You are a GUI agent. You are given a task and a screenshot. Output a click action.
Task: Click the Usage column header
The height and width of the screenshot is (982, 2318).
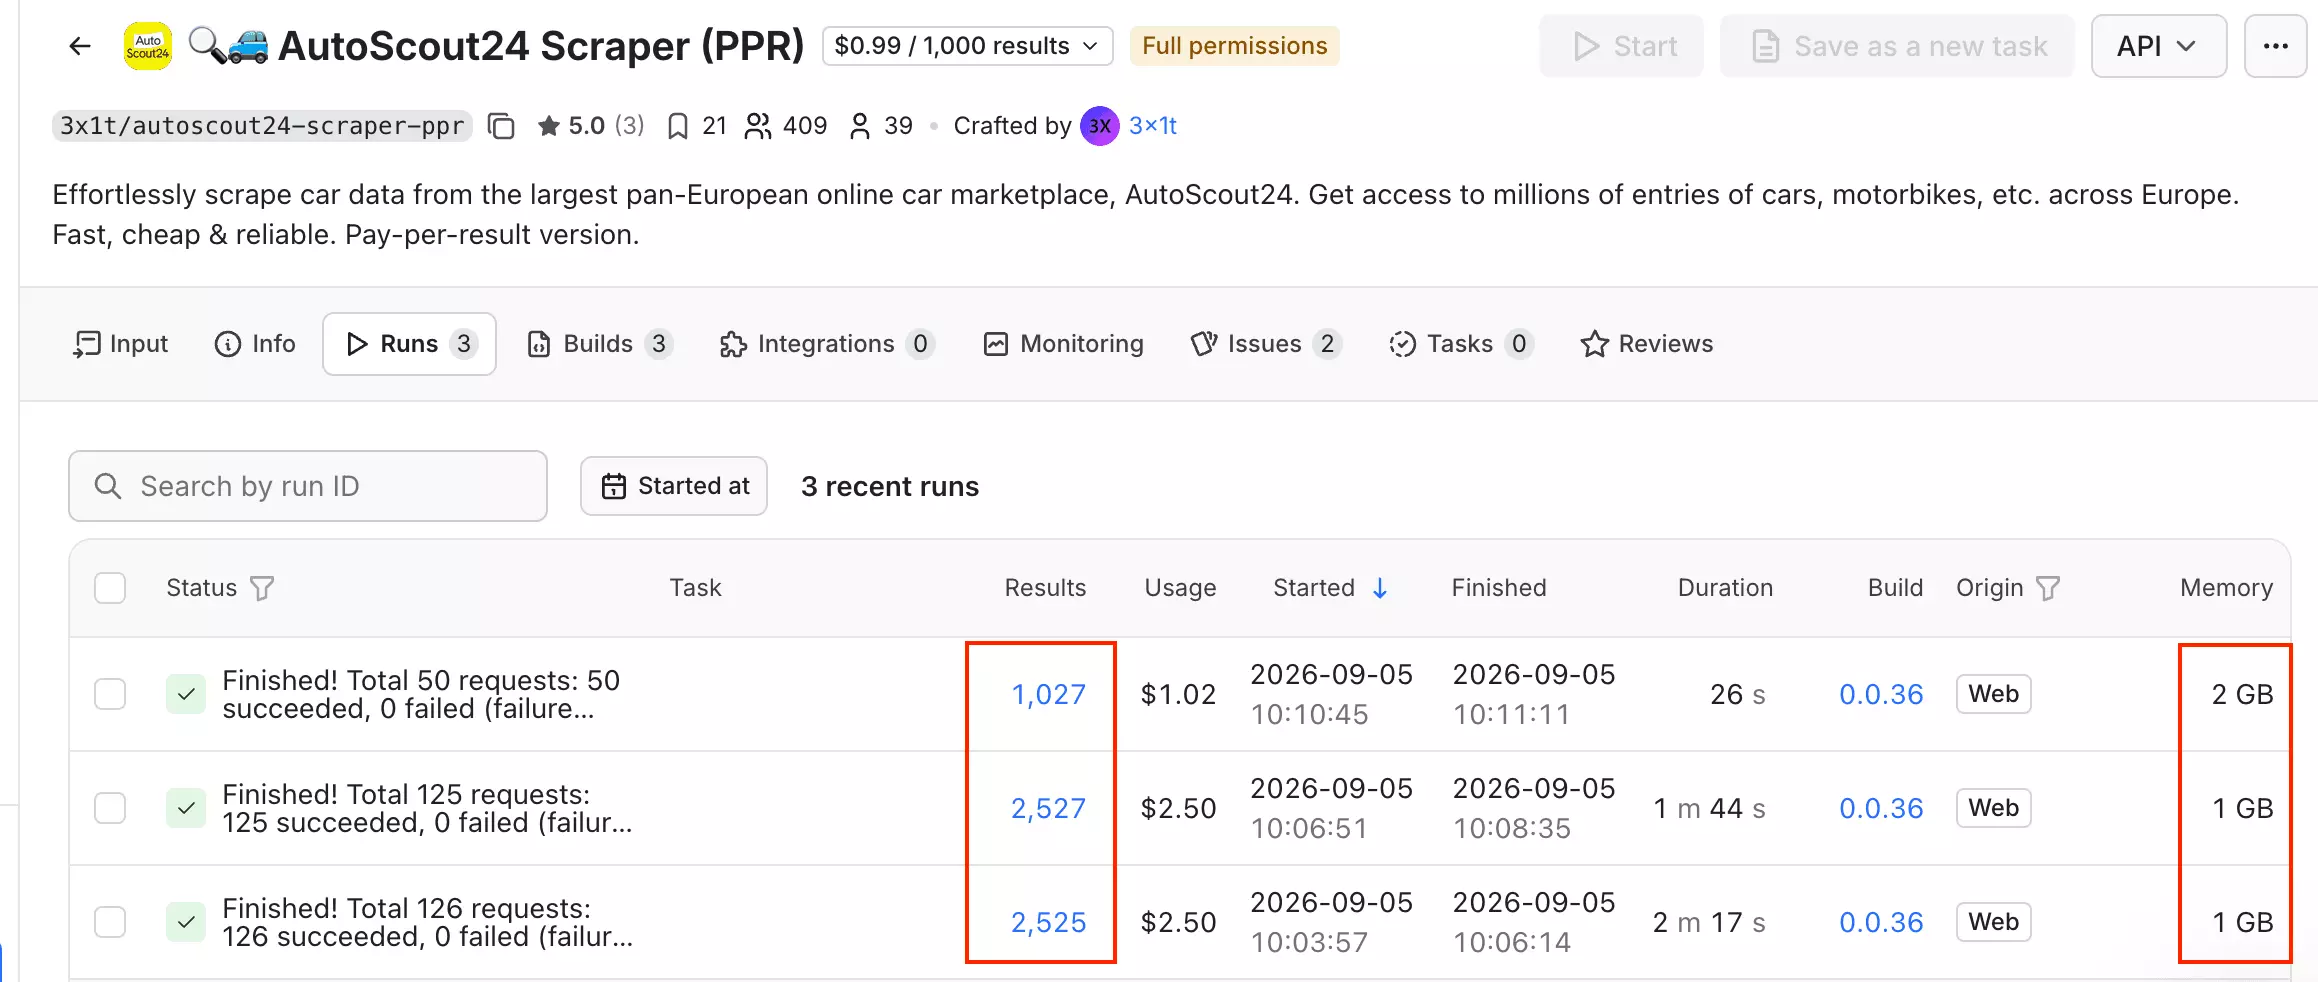tap(1180, 588)
